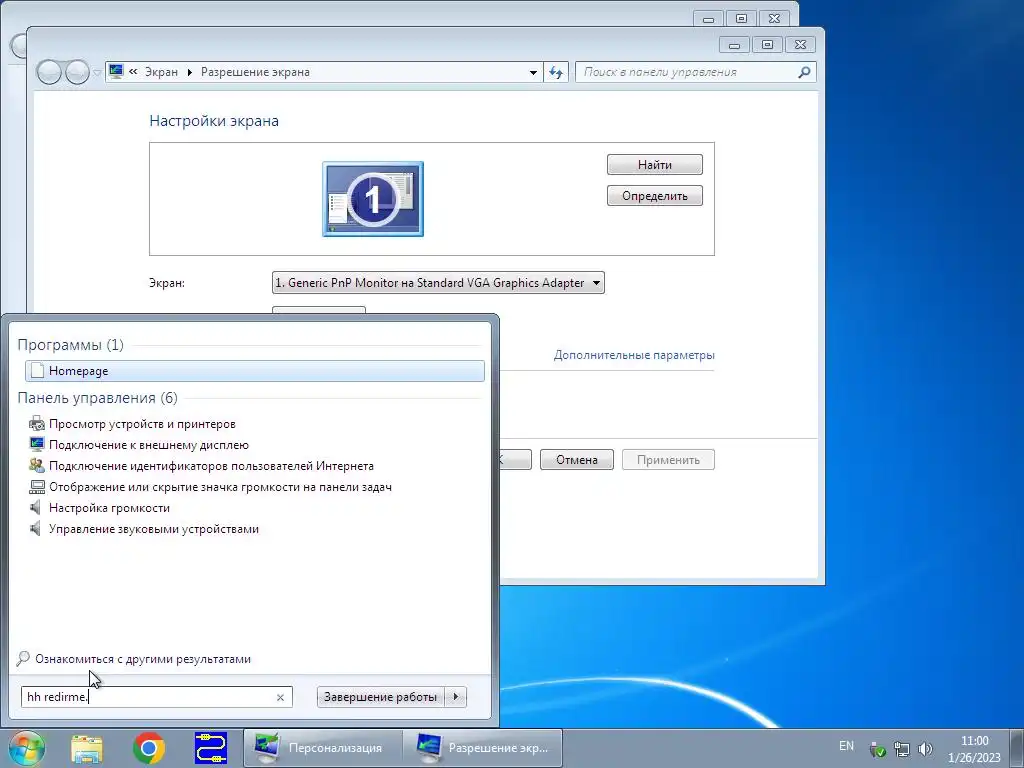Open Дополнительные параметры link
The image size is (1024, 768).
coord(634,355)
